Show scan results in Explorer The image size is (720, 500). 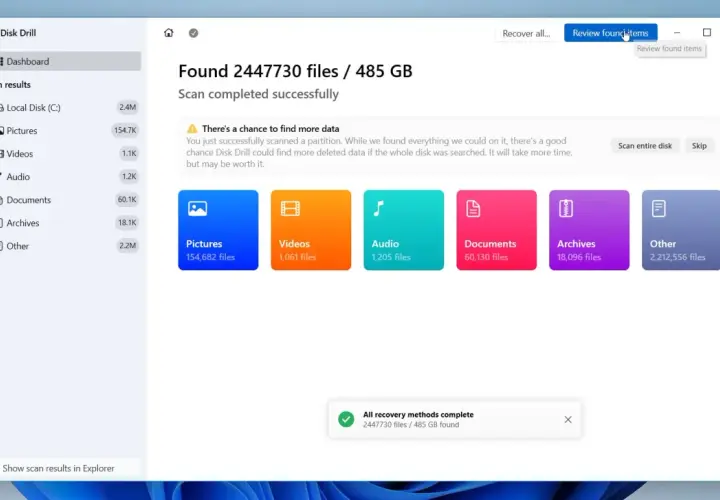click(58, 468)
